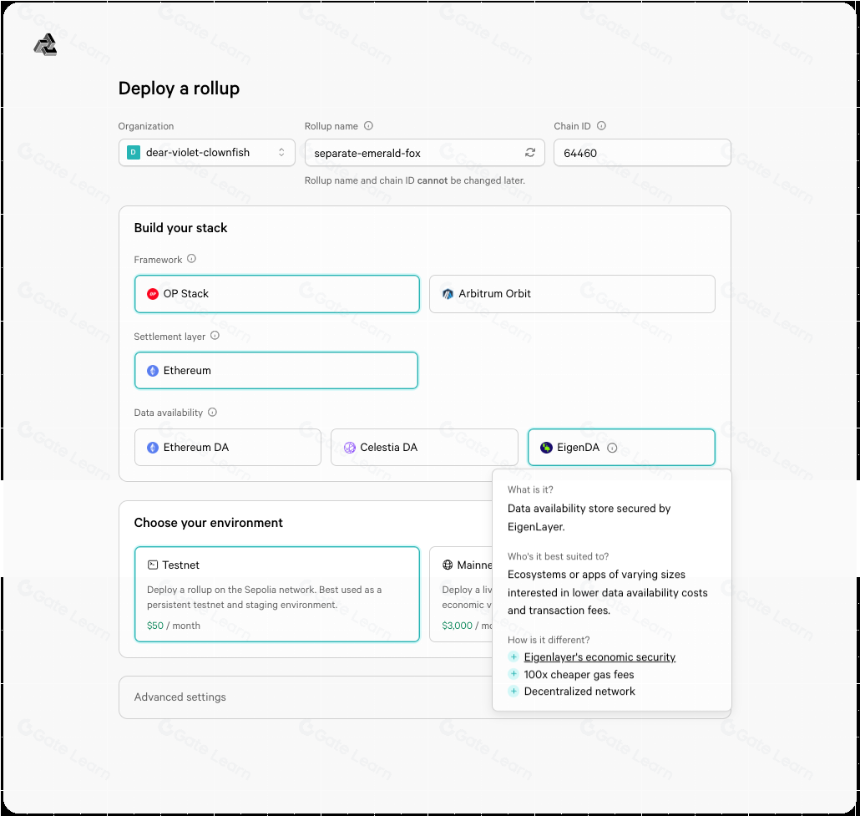
Task: Click the Arbitrum Orbit logo icon
Action: pyautogui.click(x=448, y=294)
